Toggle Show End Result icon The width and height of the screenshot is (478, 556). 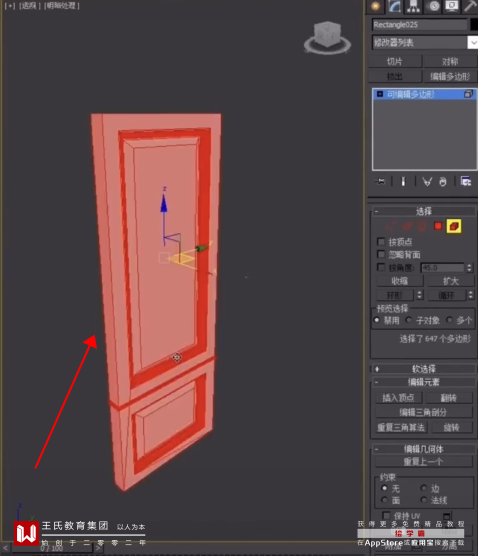(403, 182)
